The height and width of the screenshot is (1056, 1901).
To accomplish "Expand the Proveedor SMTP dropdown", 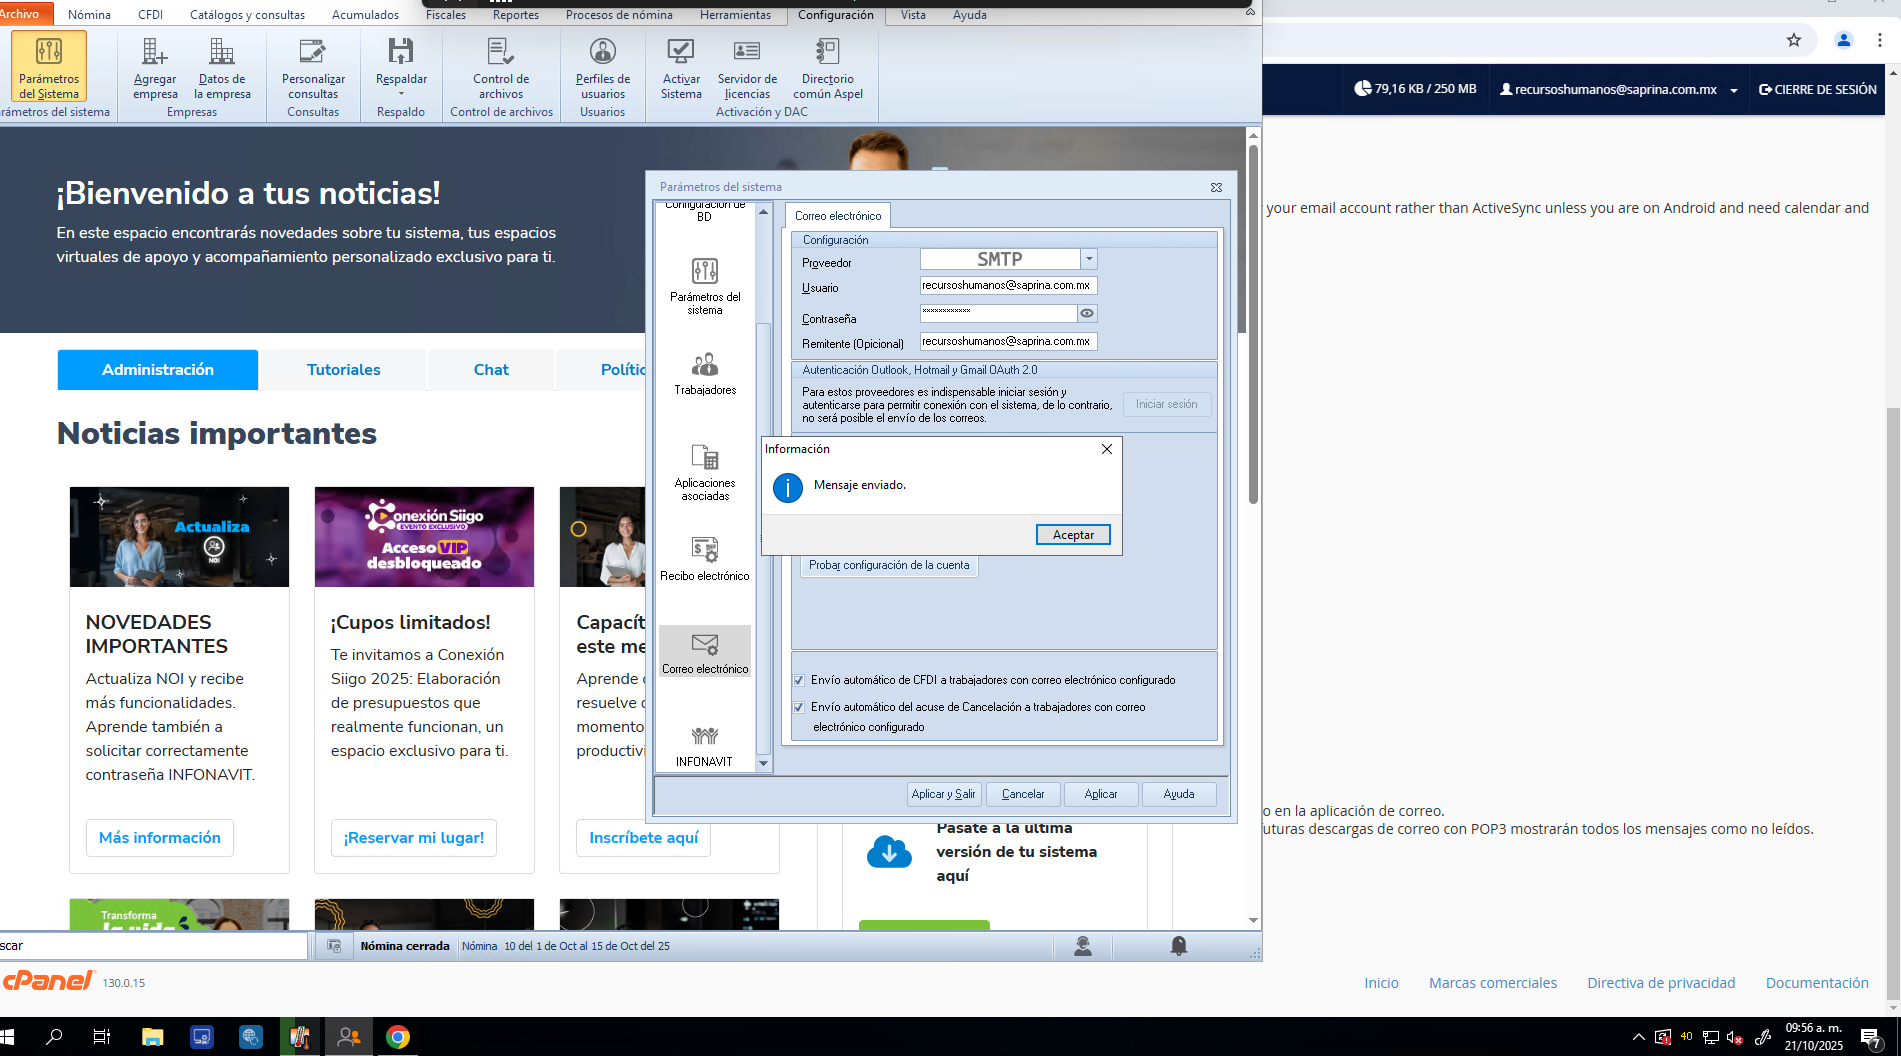I will [1089, 259].
